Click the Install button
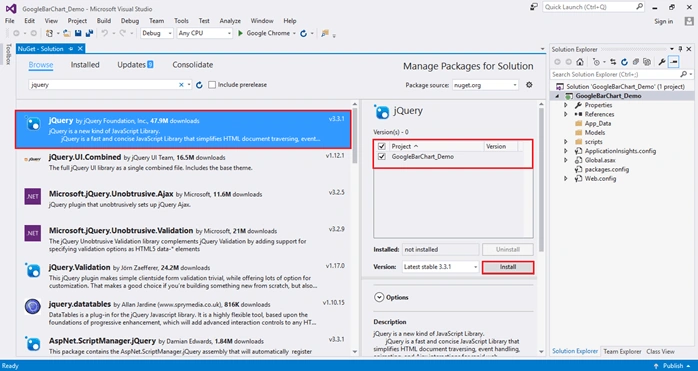The height and width of the screenshot is (371, 698). coord(508,267)
